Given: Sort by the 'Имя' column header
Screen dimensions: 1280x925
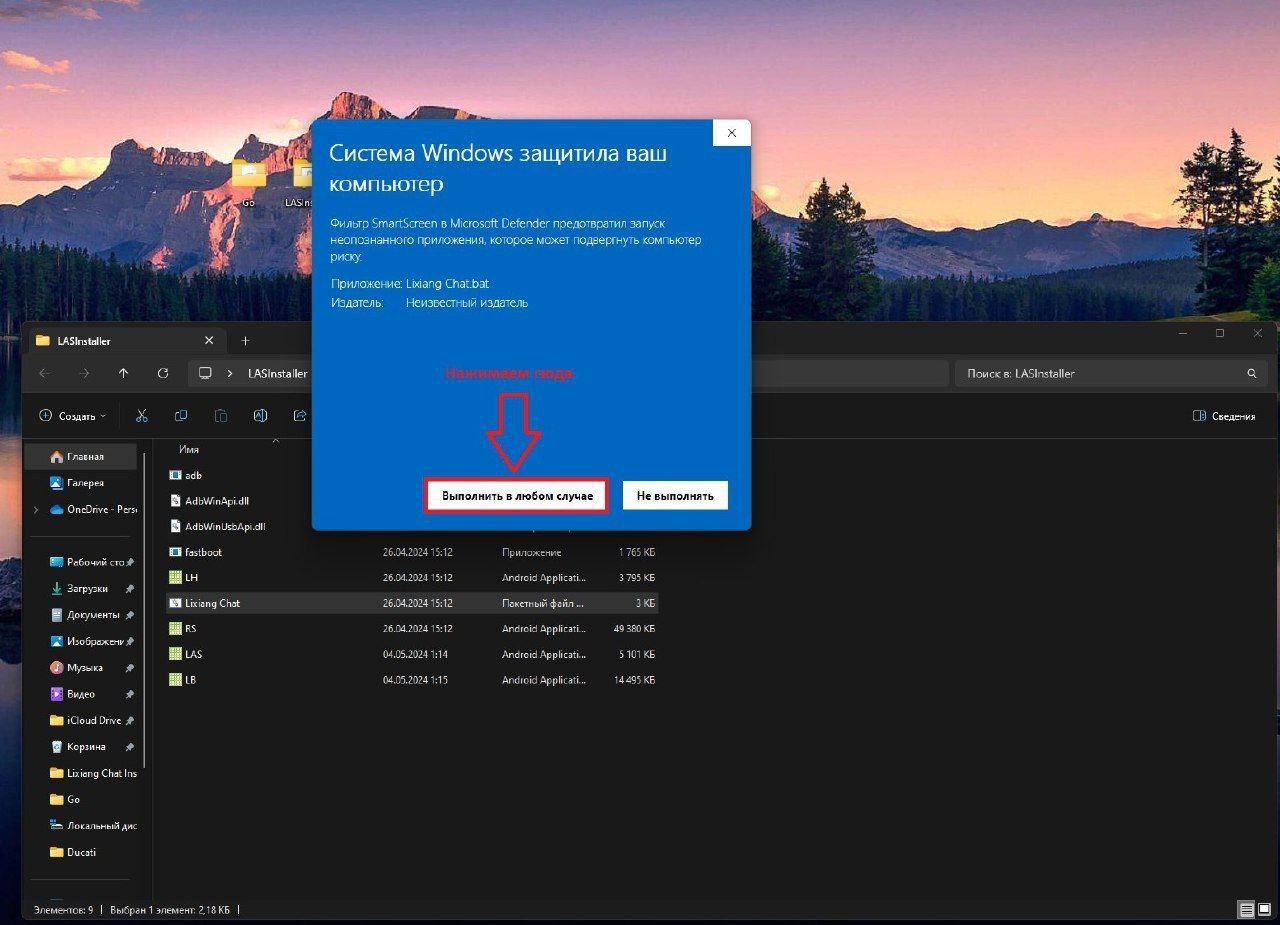Looking at the screenshot, I should click(189, 450).
